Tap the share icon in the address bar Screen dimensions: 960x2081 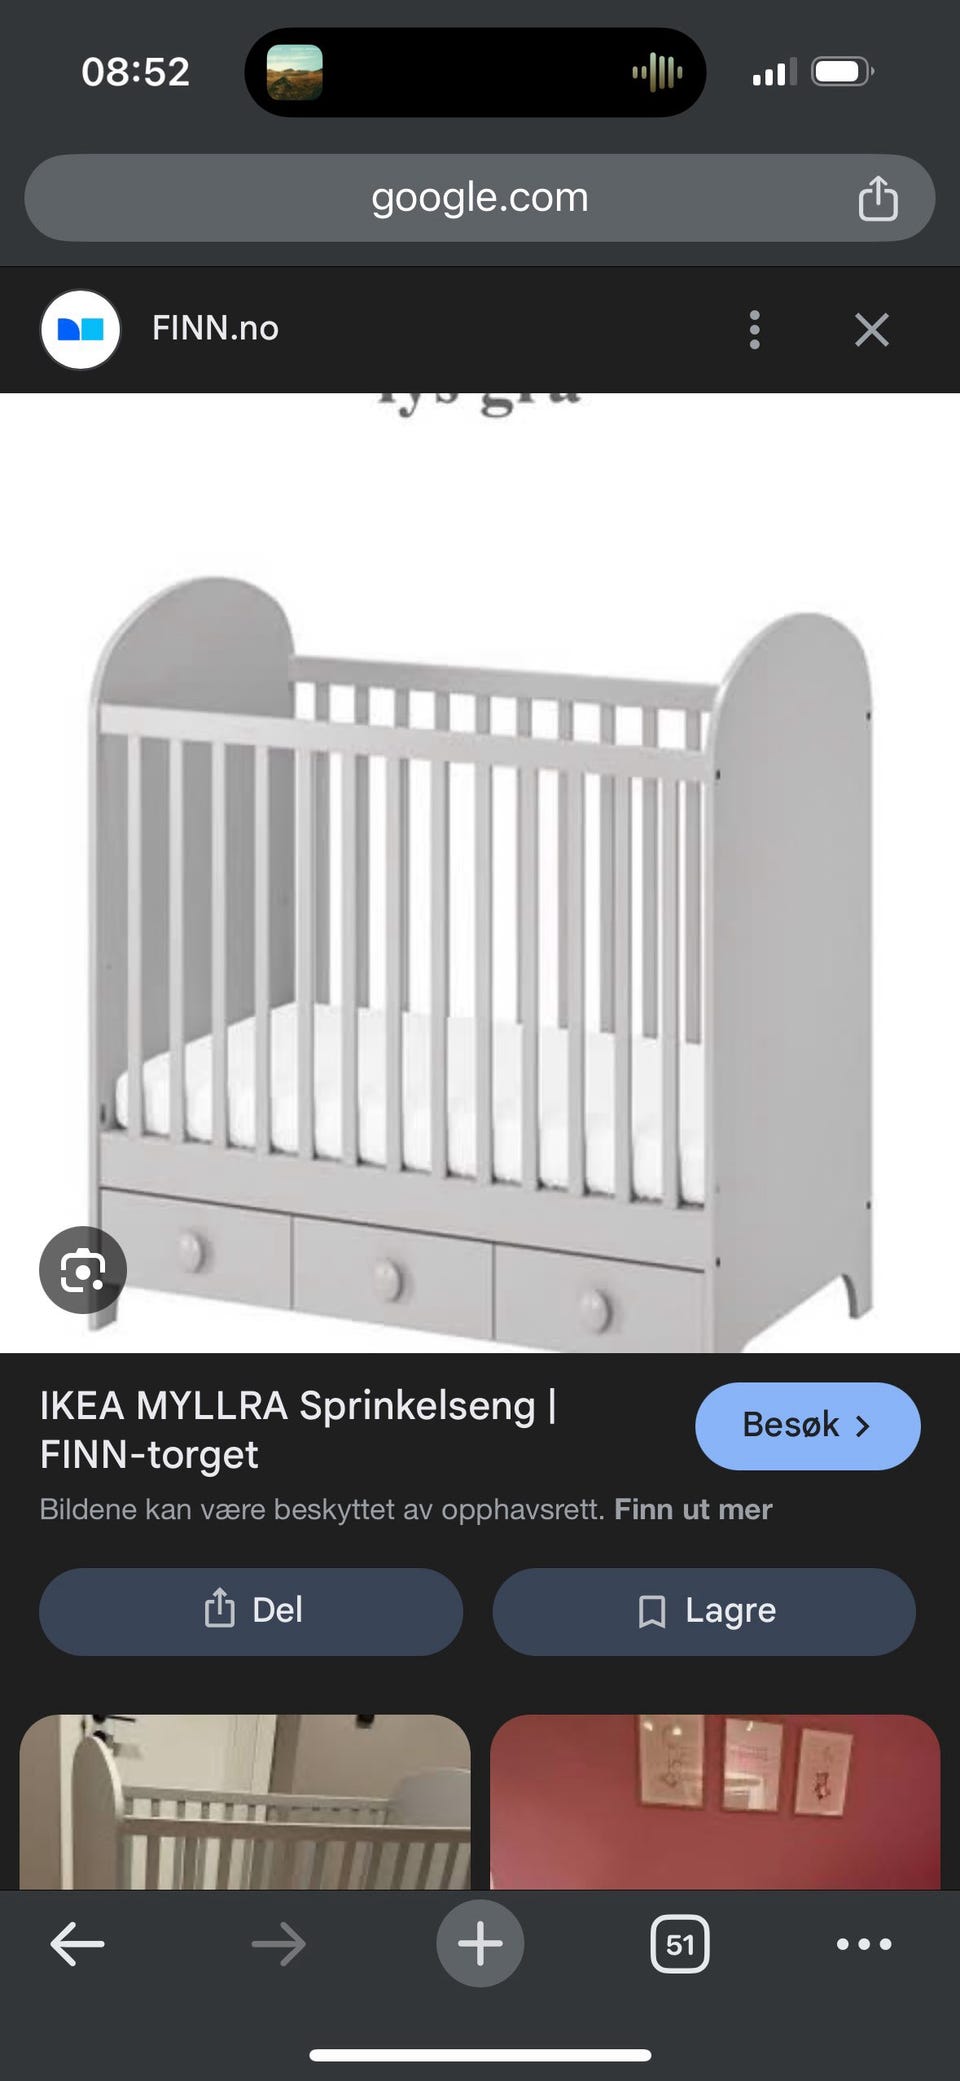click(878, 197)
